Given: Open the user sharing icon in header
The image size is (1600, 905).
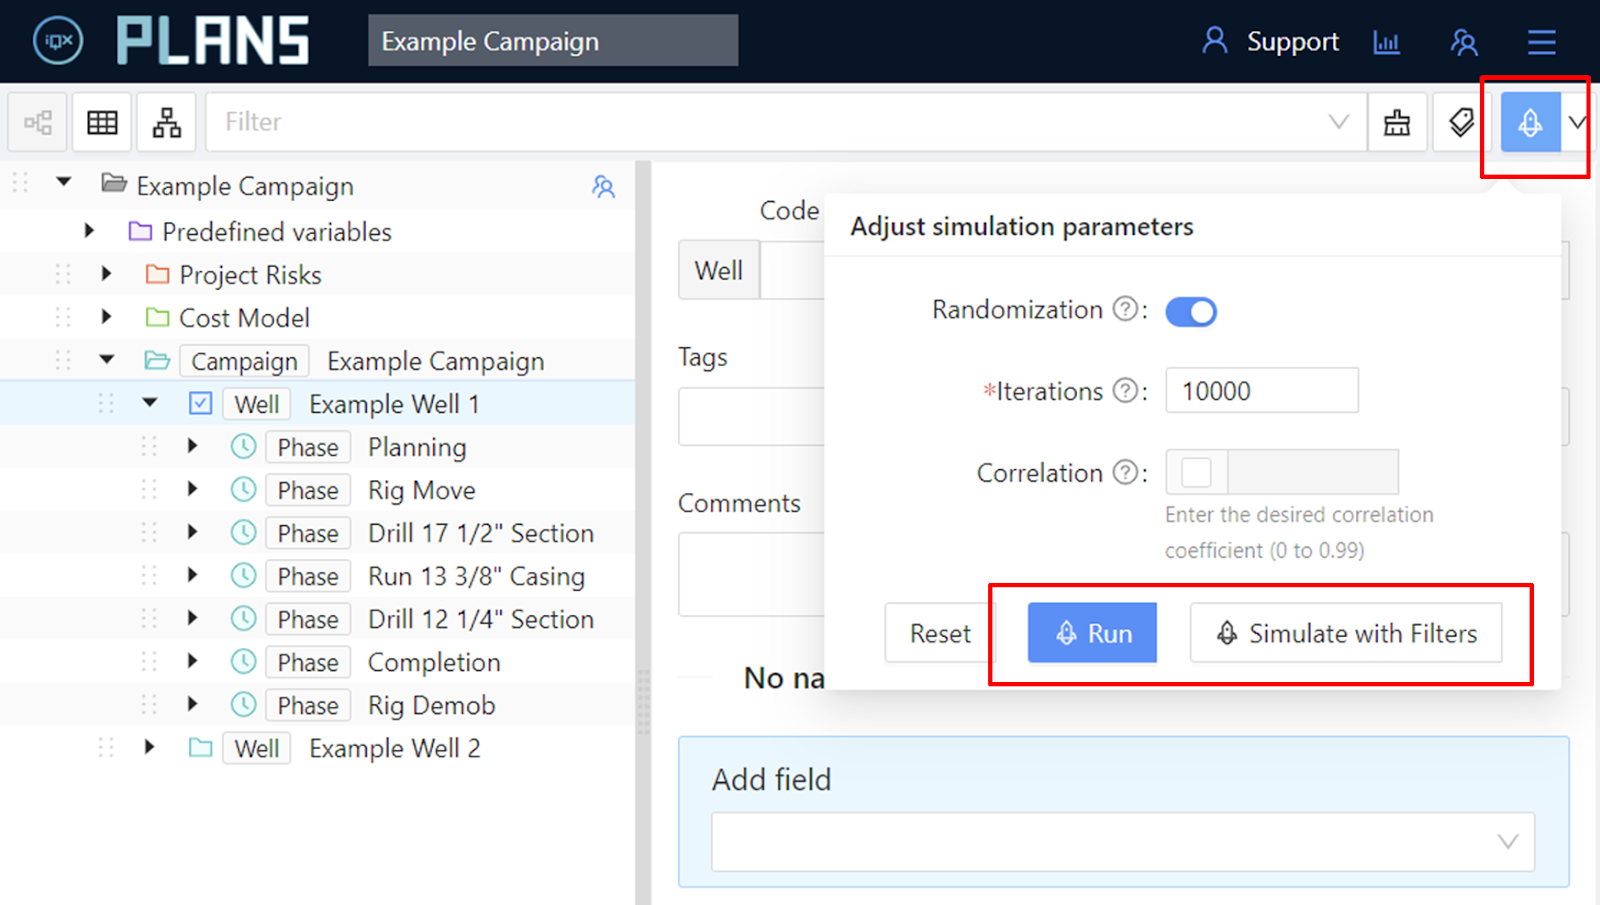Looking at the screenshot, I should [x=1464, y=42].
